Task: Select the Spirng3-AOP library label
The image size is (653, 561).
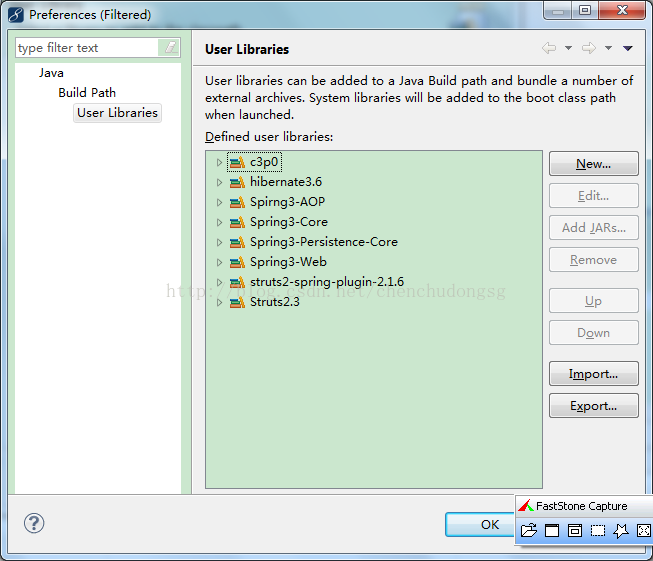Action: (x=287, y=202)
